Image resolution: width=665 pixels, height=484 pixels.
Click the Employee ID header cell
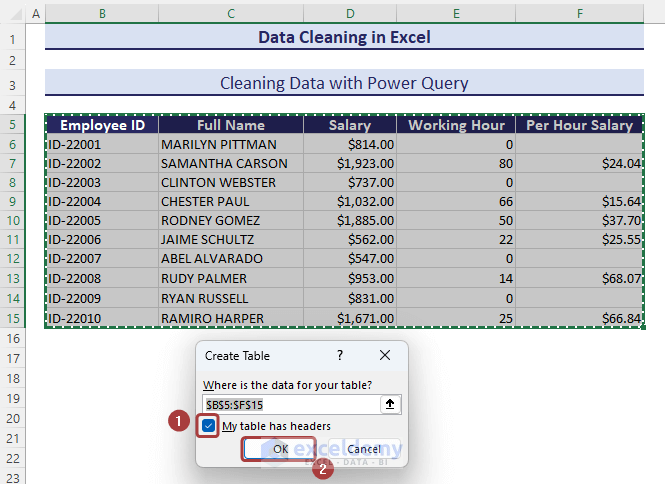pos(101,125)
